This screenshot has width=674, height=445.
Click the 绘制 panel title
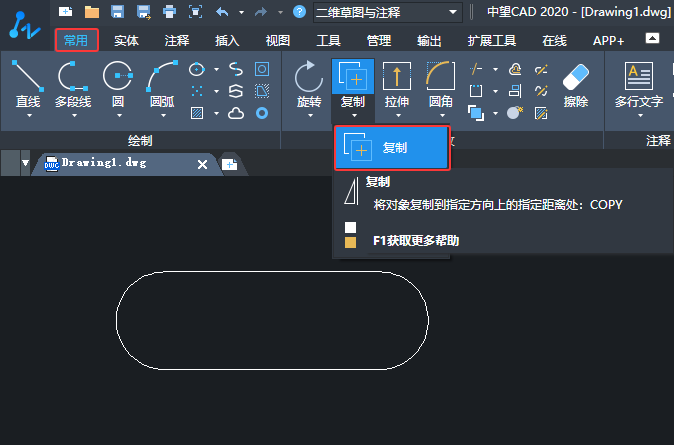point(140,141)
